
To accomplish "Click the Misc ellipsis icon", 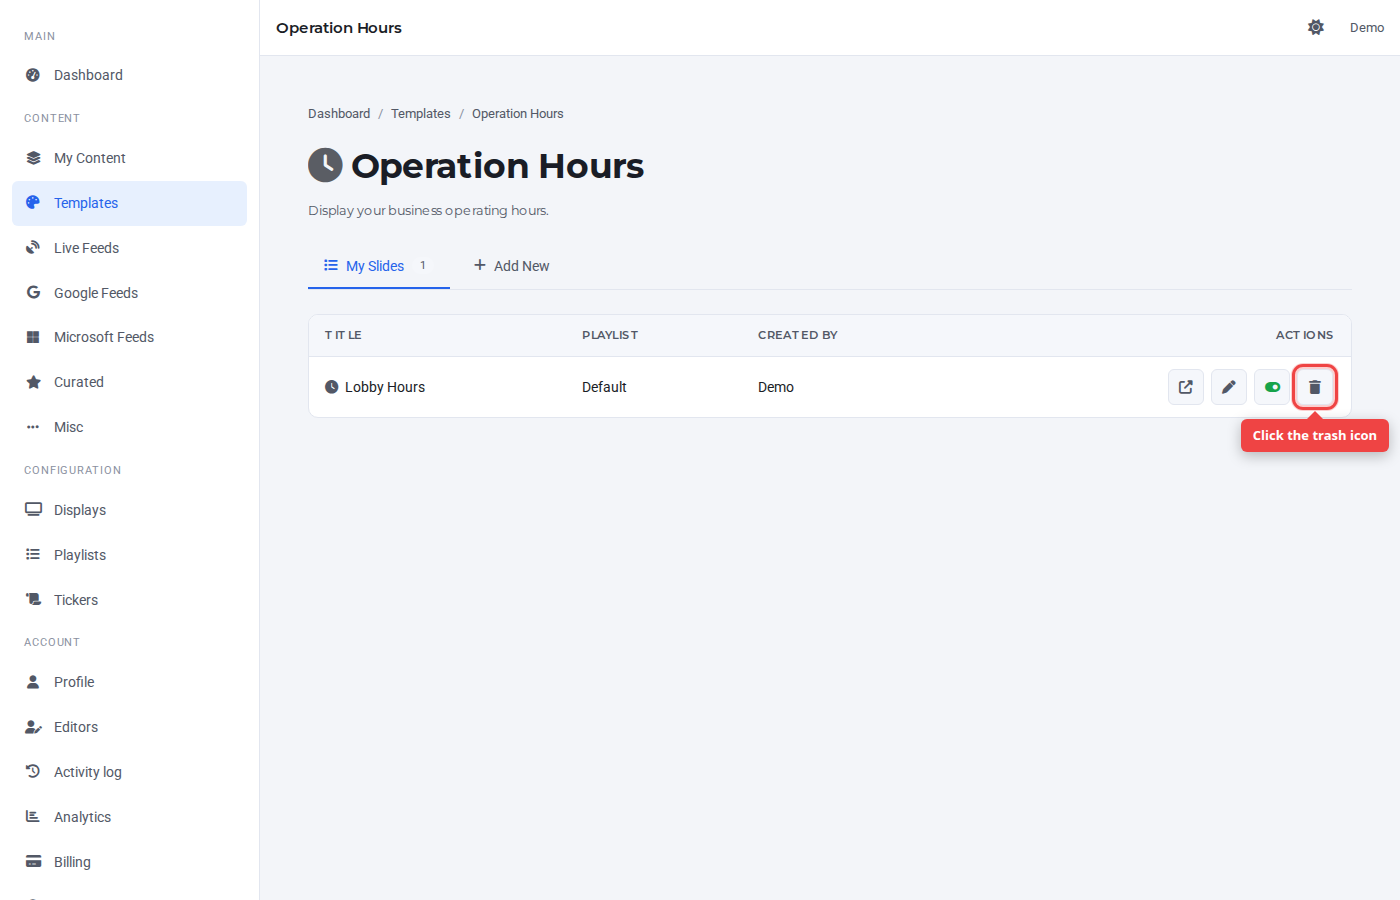I will click(x=33, y=427).
